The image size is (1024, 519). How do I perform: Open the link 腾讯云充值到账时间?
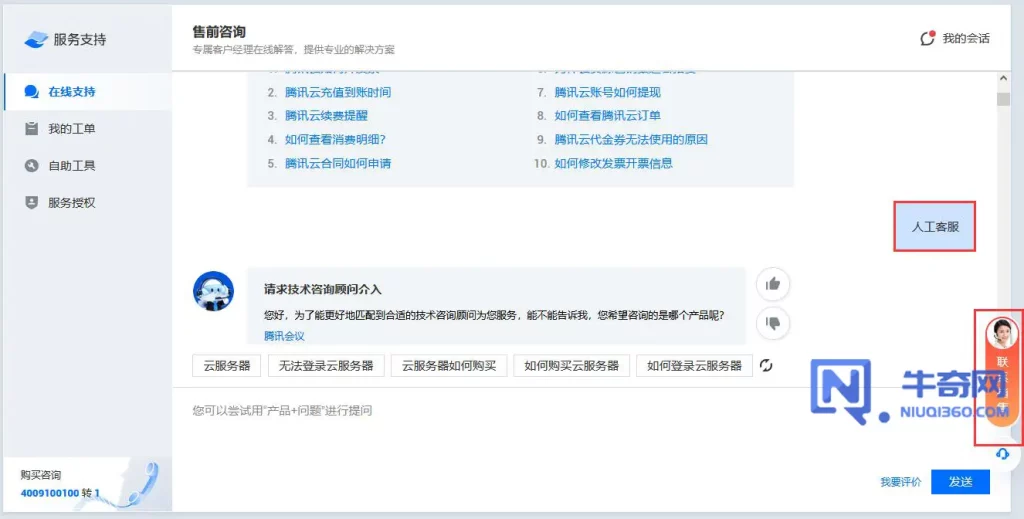click(x=338, y=92)
